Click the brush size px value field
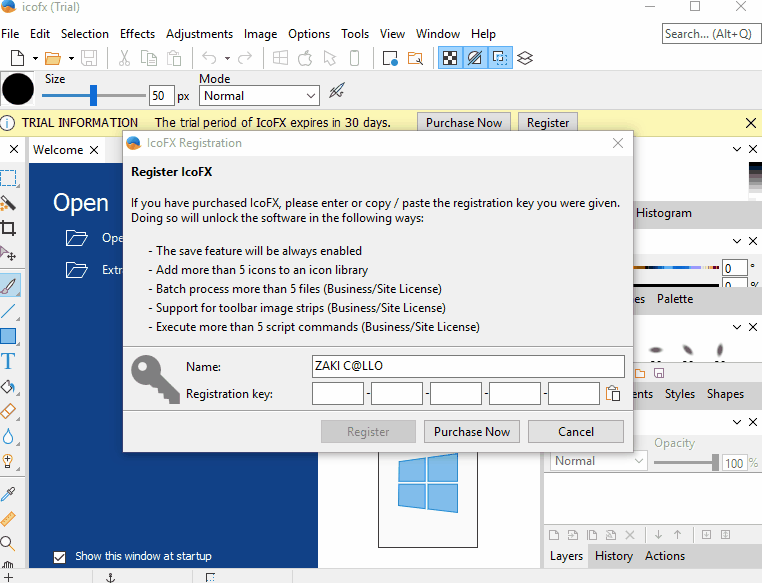Image resolution: width=762 pixels, height=583 pixels. tap(161, 96)
